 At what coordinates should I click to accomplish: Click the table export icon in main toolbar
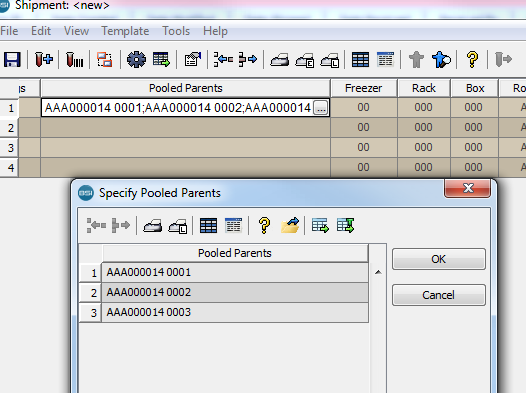[161, 60]
